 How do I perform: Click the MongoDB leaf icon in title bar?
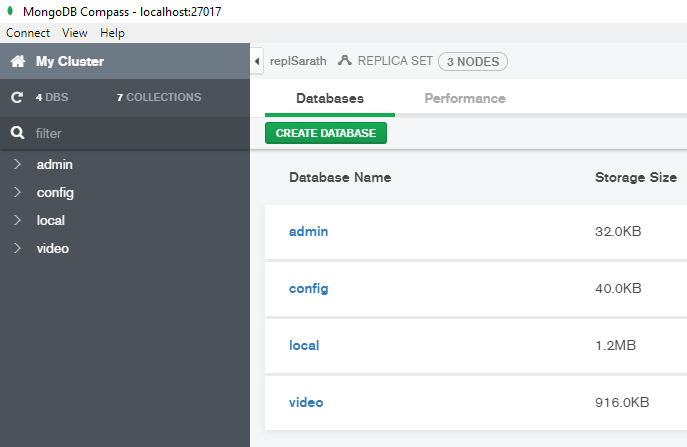10,11
